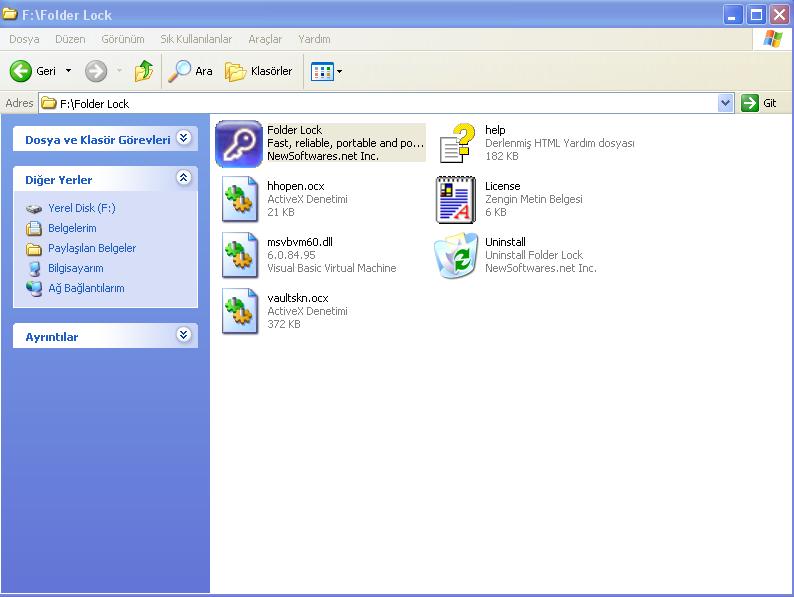Open the Belgelerim link in sidebar
Image resolution: width=794 pixels, height=597 pixels.
click(x=72, y=228)
